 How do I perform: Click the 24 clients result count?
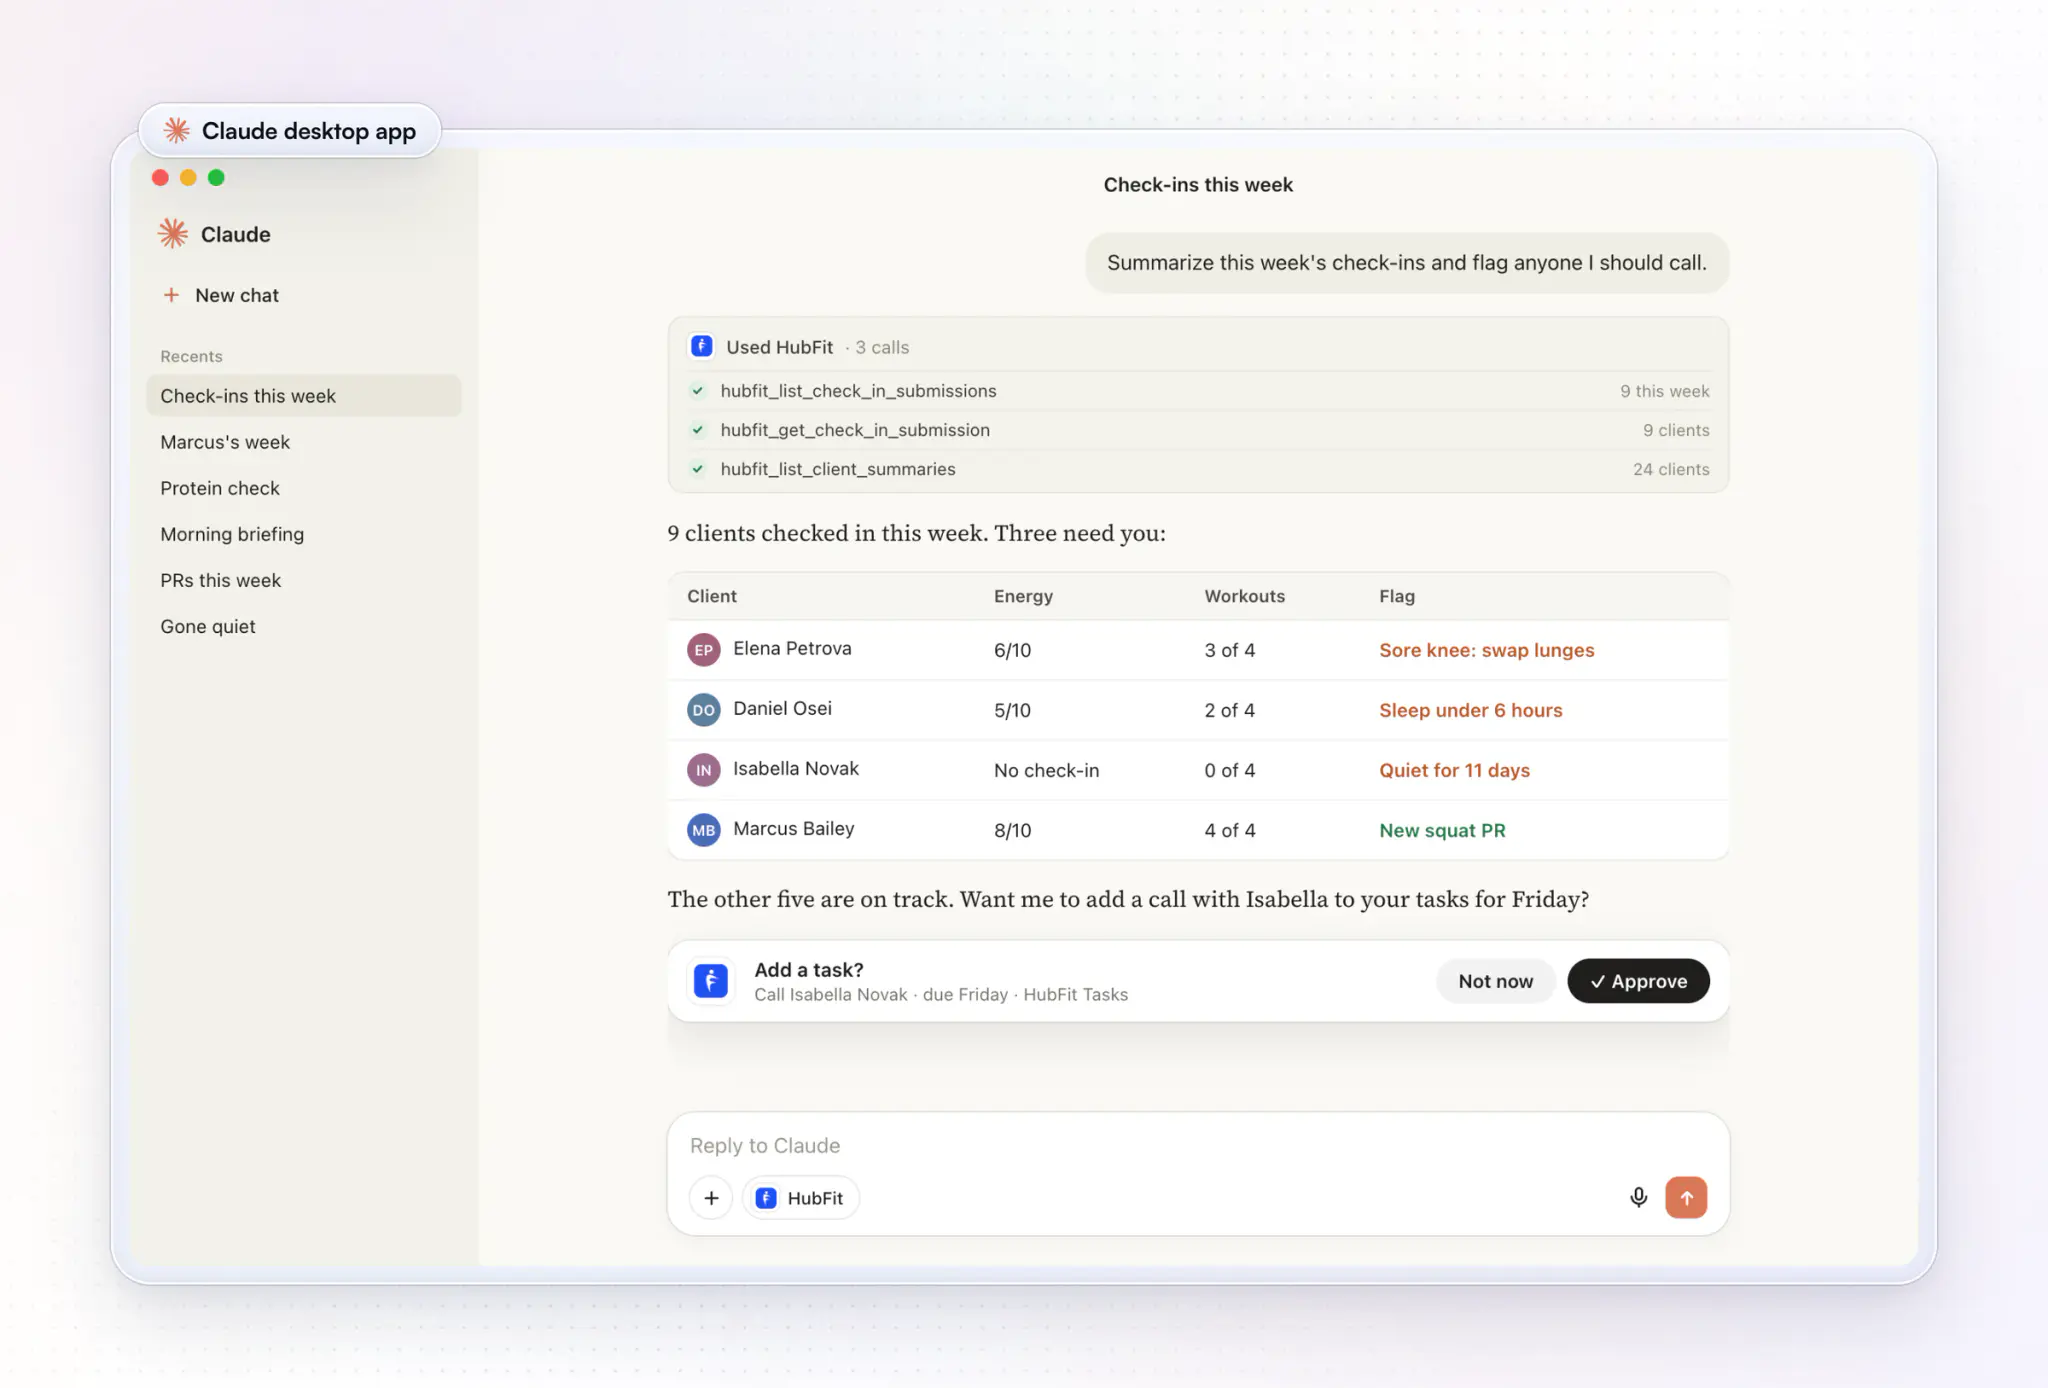(1671, 469)
